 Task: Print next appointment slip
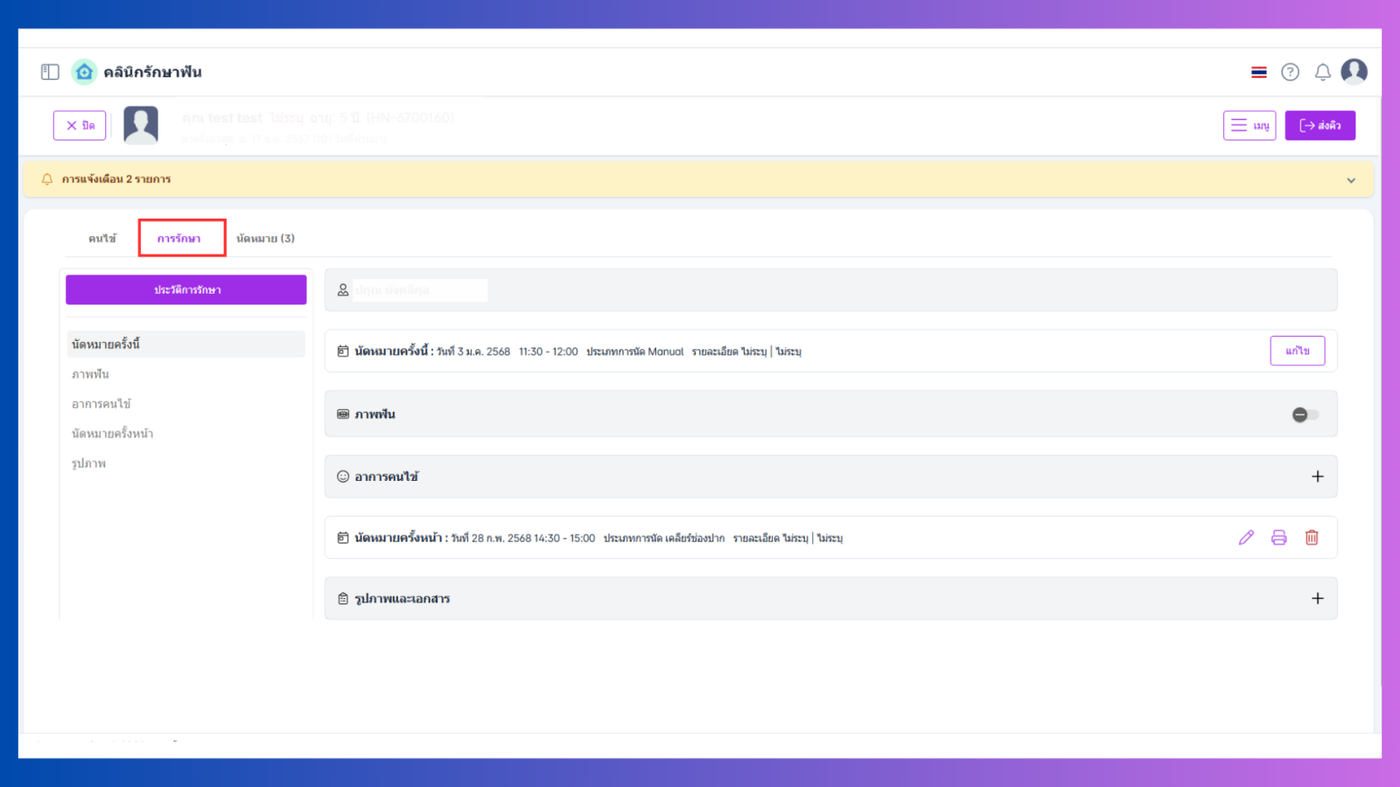pos(1278,538)
